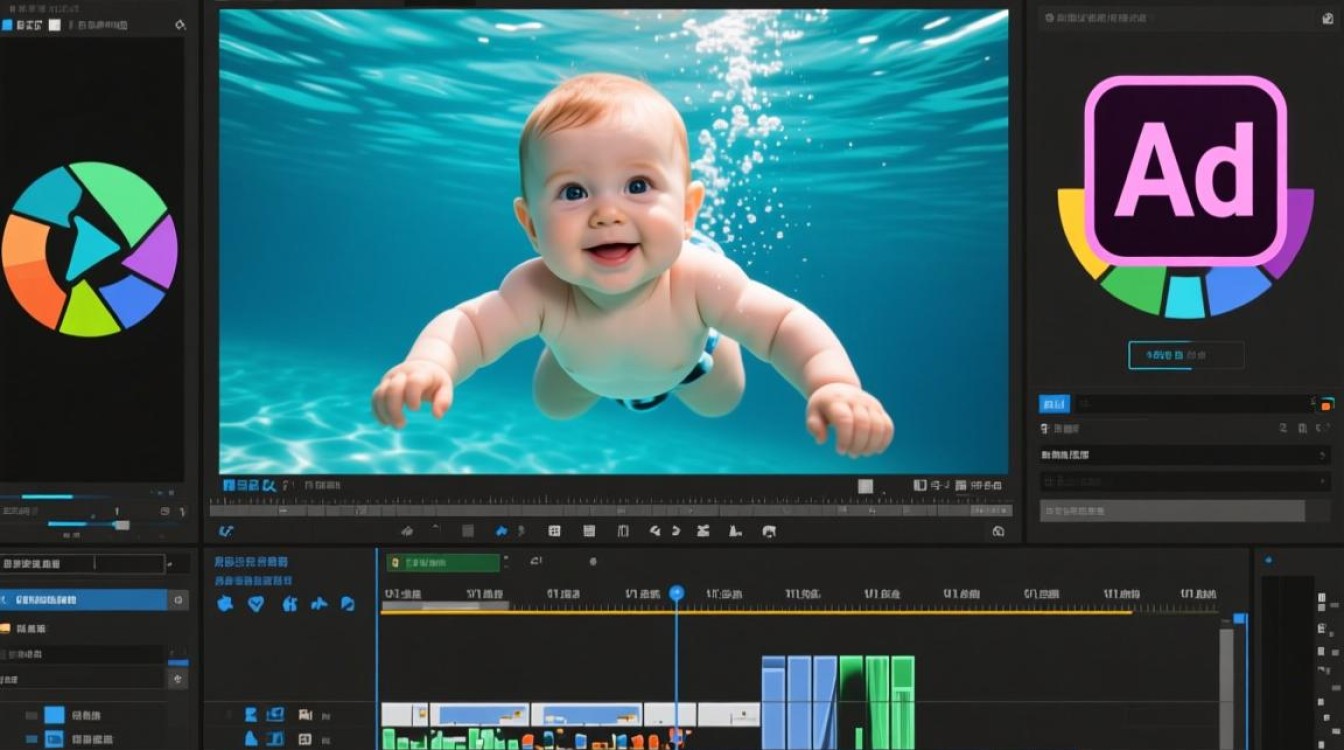1344x750 pixels.
Task: Click the blue playhead handle on timeline ruler
Action: click(677, 593)
